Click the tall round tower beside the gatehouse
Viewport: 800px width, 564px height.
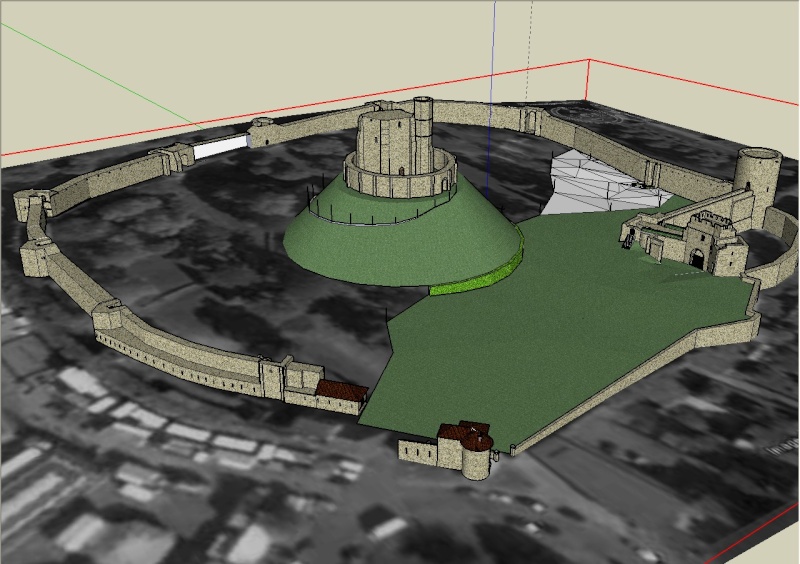[x=757, y=186]
